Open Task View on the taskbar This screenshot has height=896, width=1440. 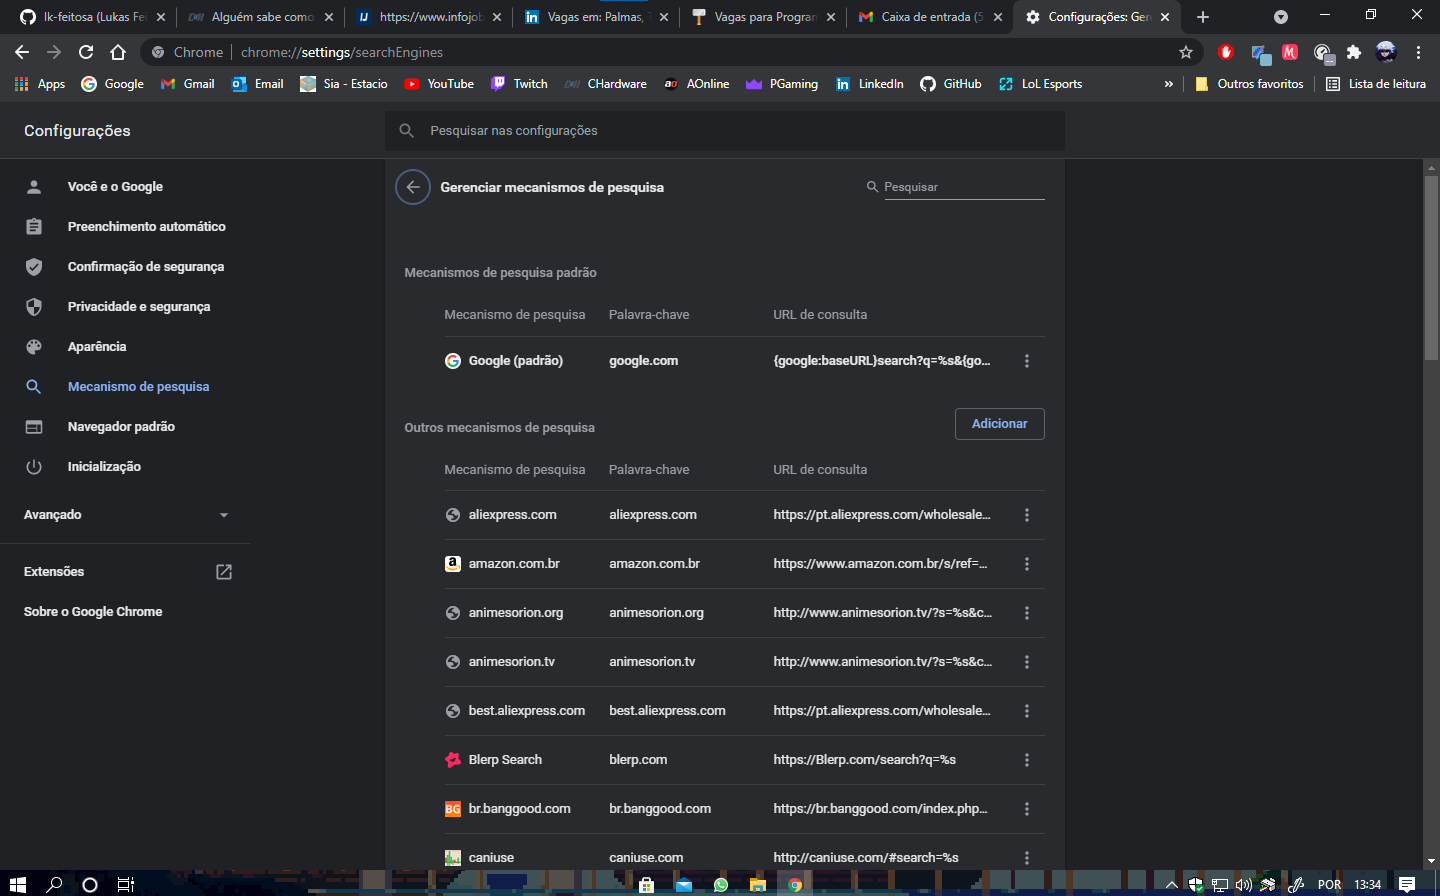coord(125,884)
